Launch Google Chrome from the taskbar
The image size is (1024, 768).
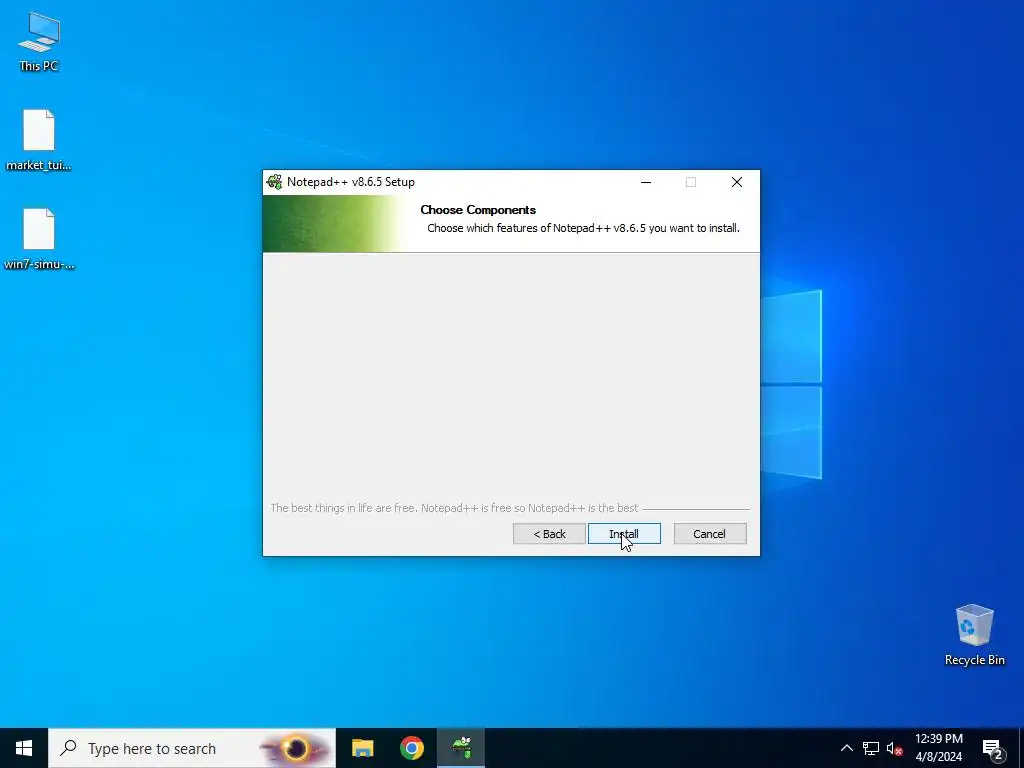[411, 748]
